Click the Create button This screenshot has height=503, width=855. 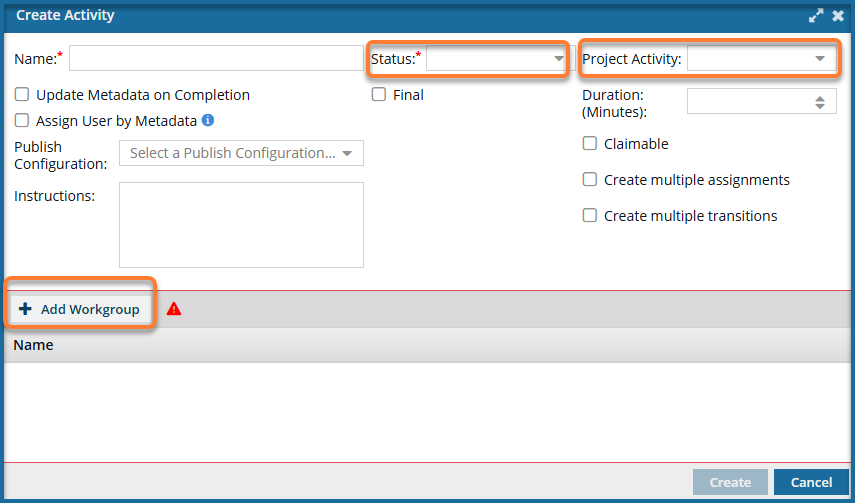(730, 482)
